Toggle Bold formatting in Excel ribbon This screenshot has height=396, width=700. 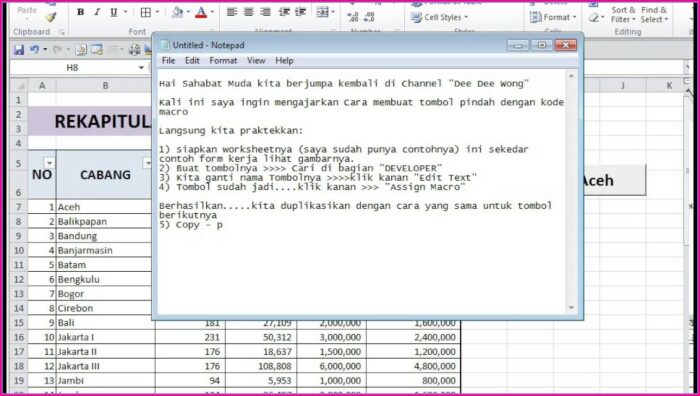click(81, 13)
